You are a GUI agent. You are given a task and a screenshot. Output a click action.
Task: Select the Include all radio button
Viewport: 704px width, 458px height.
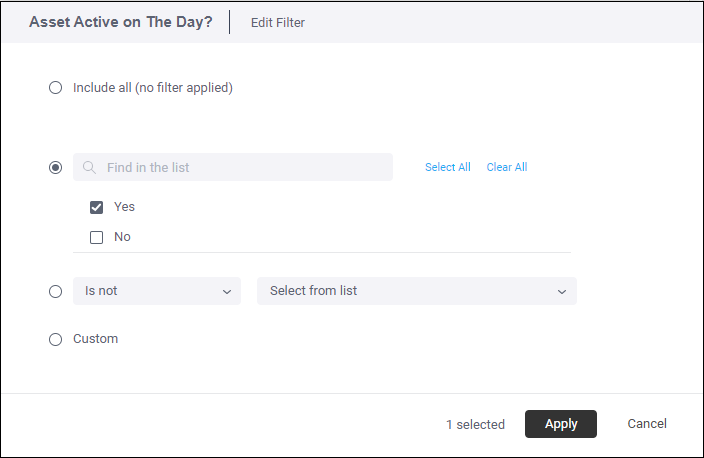click(56, 88)
